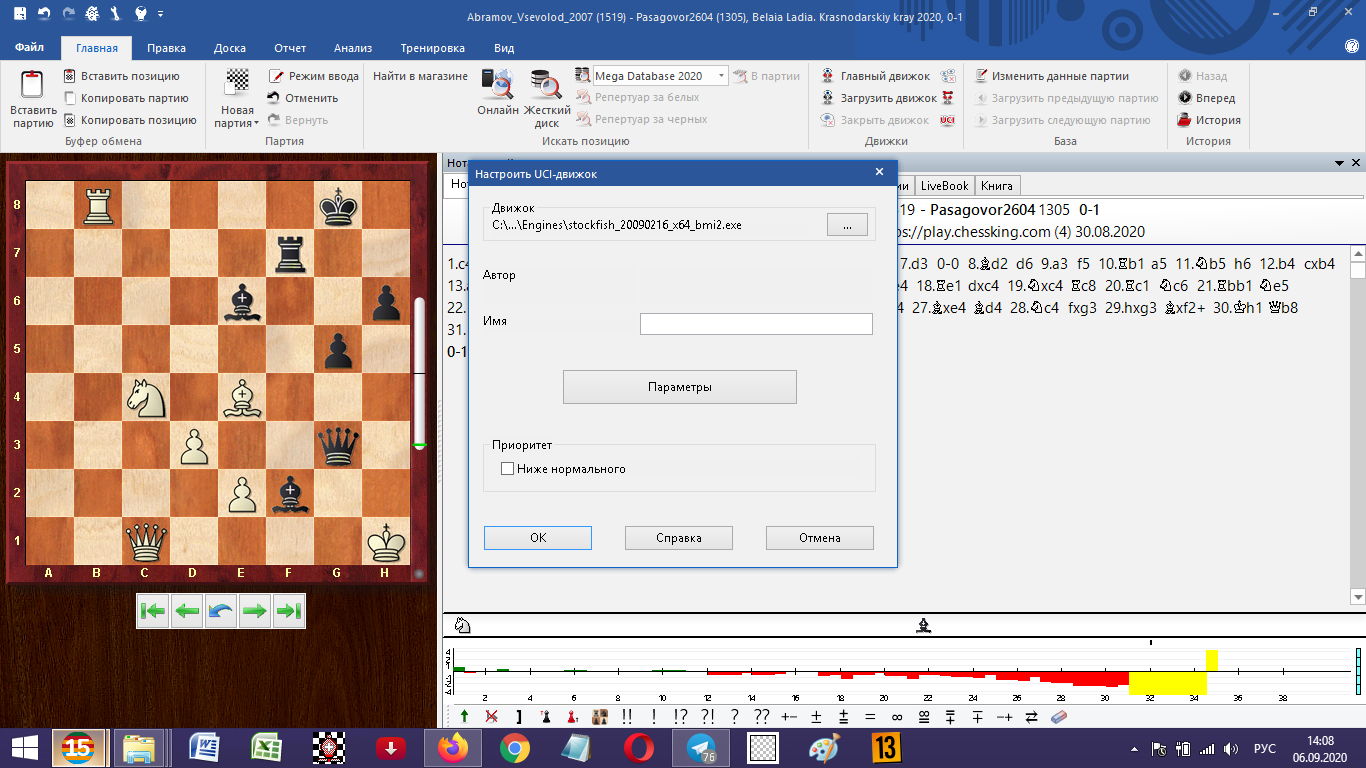Click Загрузить движок in ribbon
Screen dimensions: 1366x768
[879, 98]
